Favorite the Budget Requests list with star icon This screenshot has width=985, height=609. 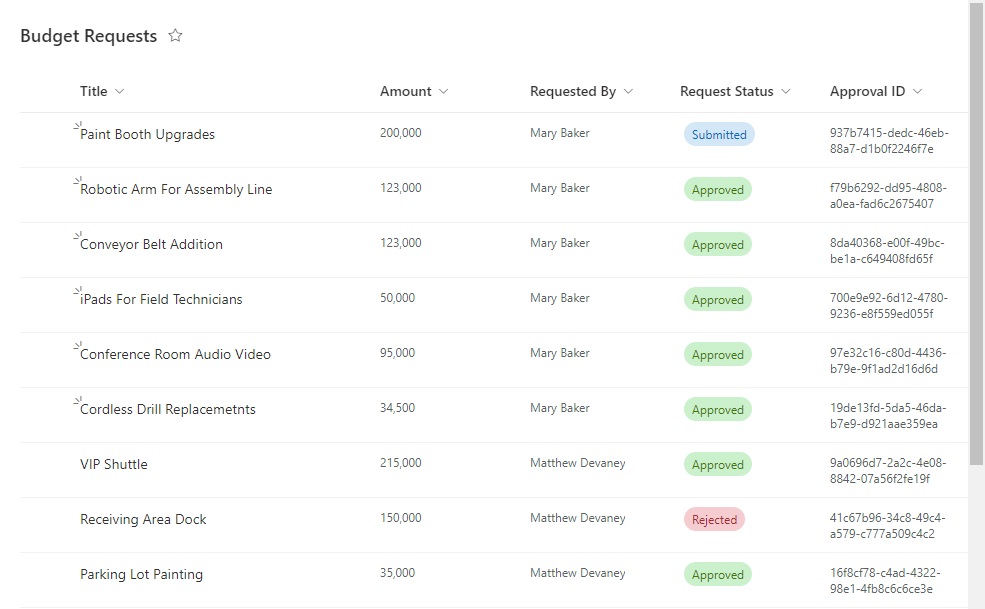pos(175,35)
